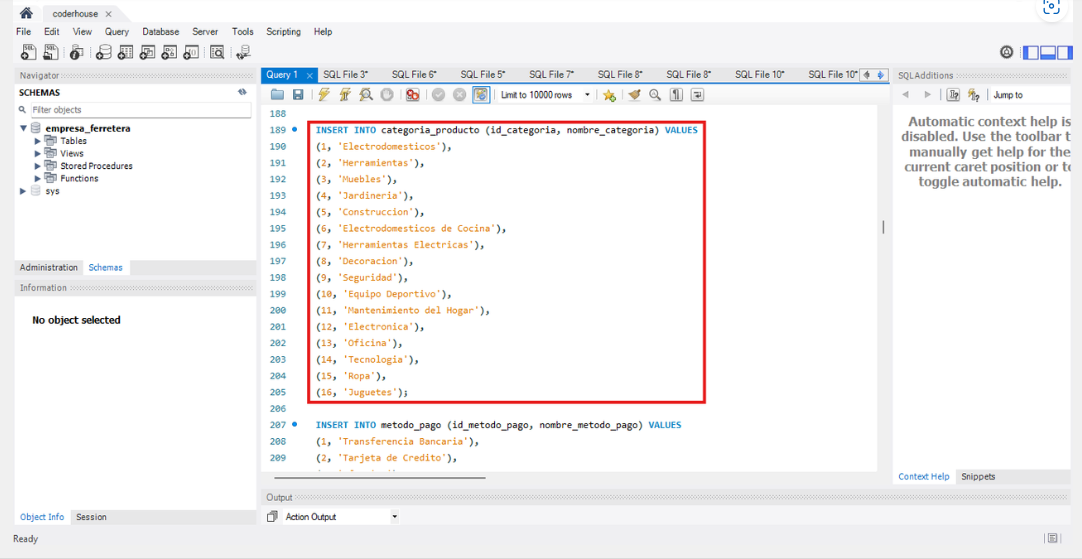Create a new view icon
Screen dimensions: 1082x559
(148, 52)
